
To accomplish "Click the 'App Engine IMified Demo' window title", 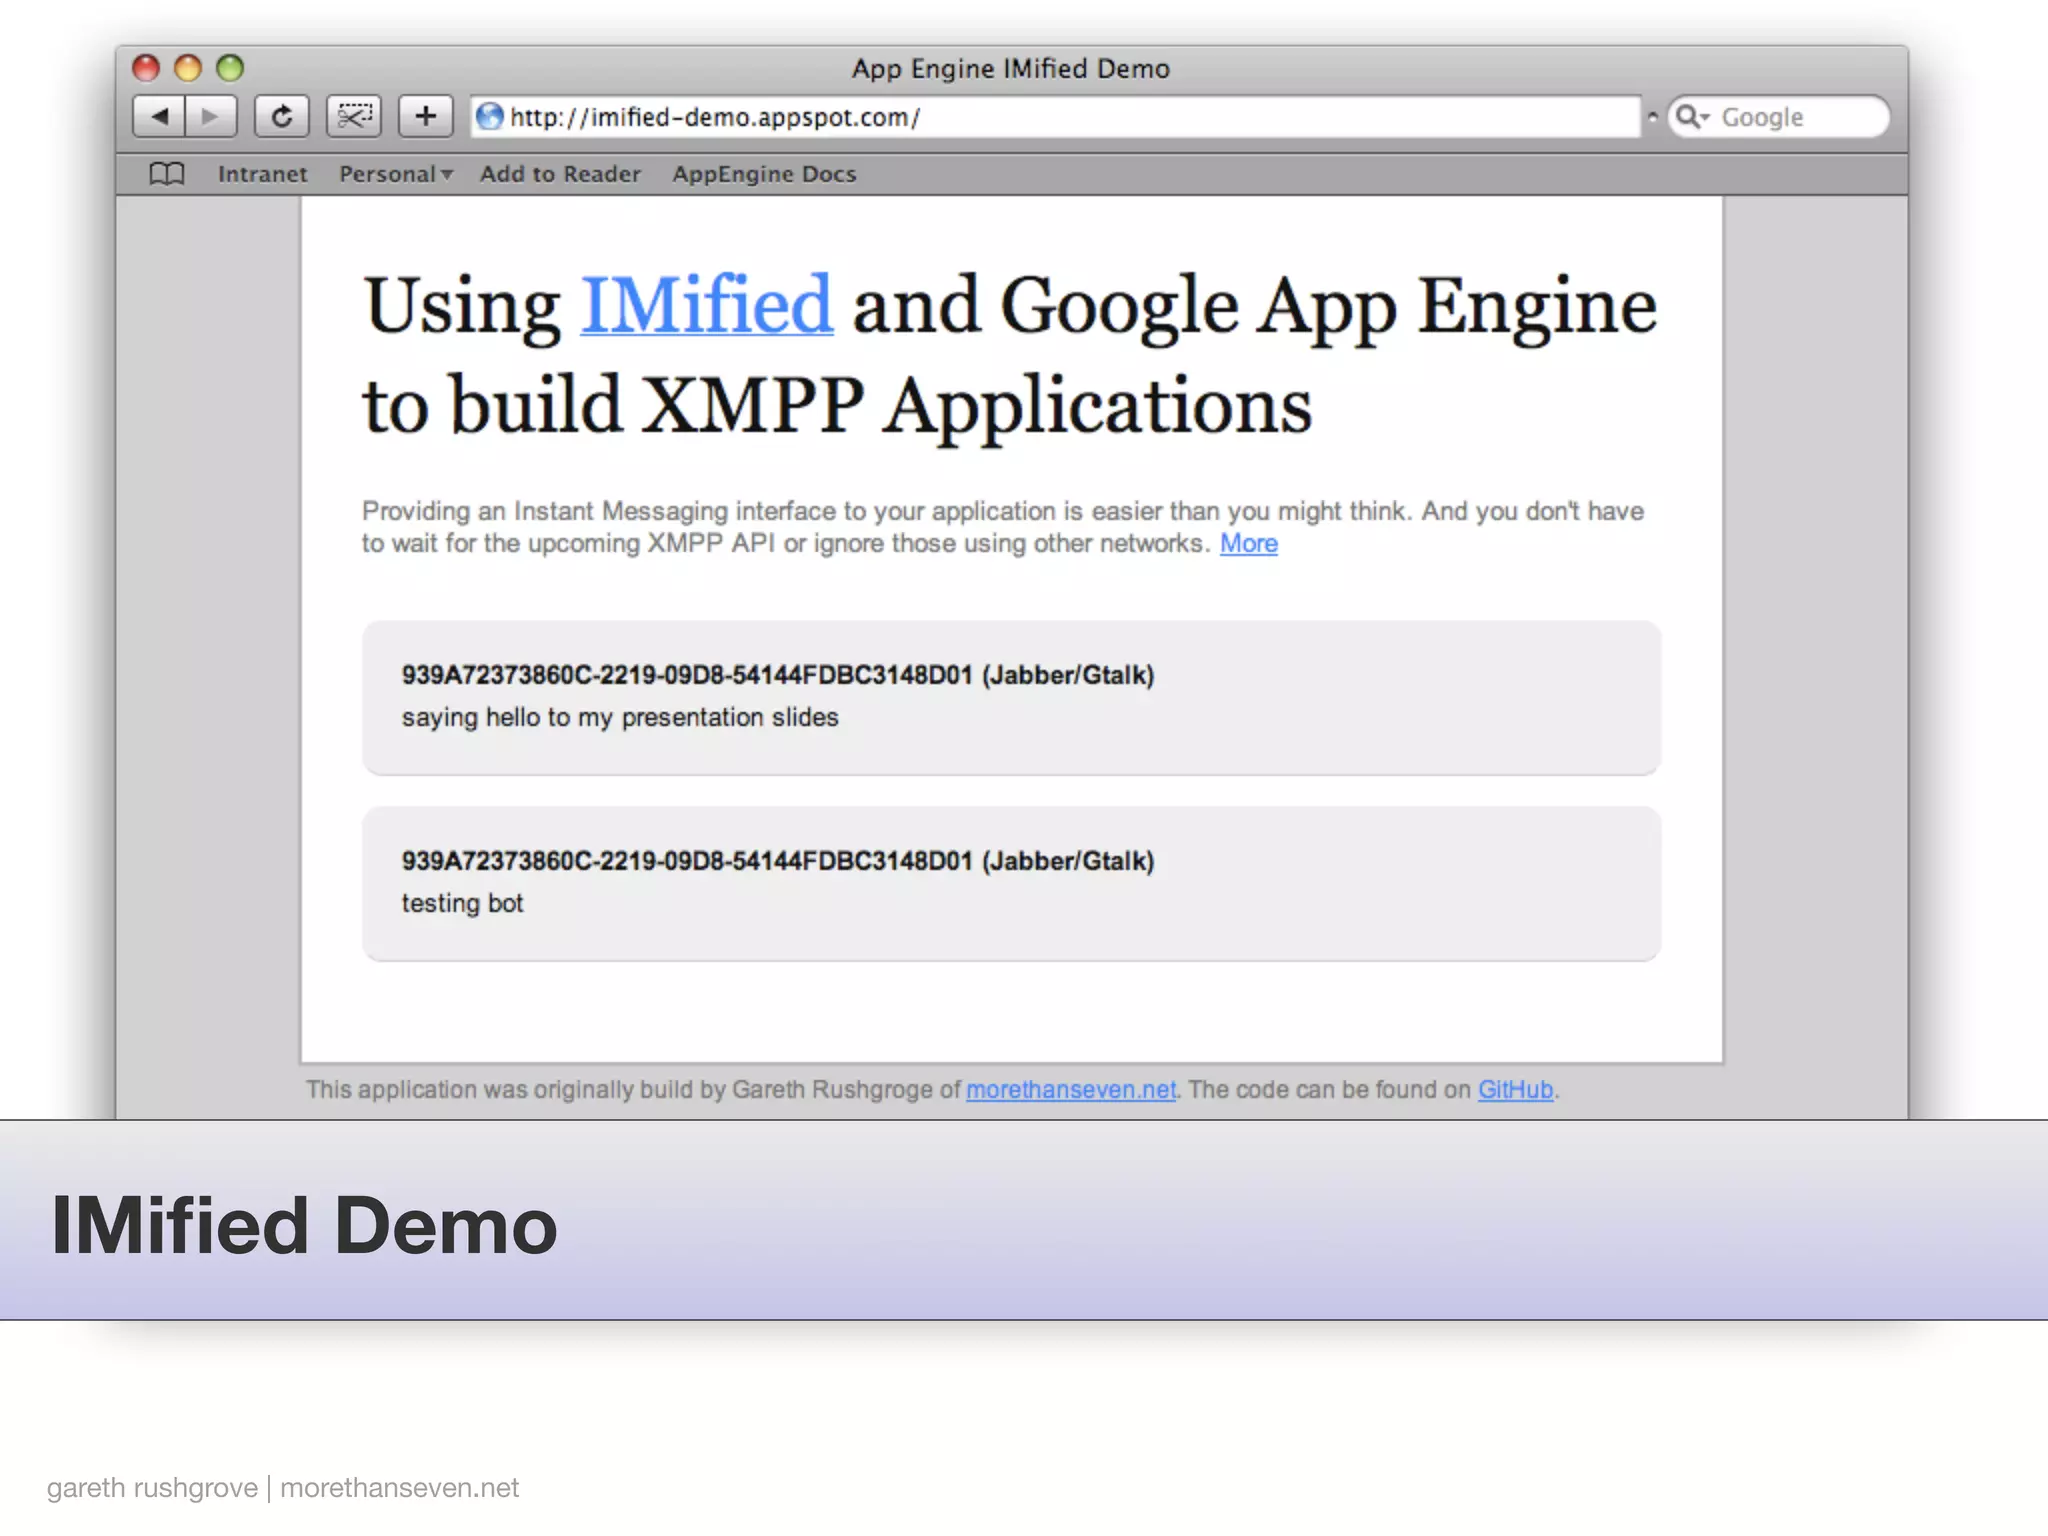I will 1010,68.
